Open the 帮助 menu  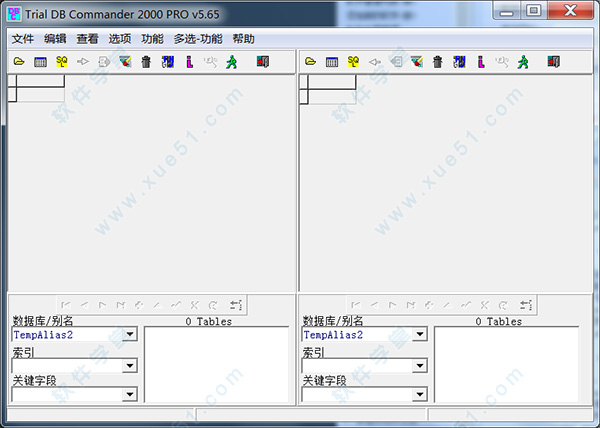[243, 39]
